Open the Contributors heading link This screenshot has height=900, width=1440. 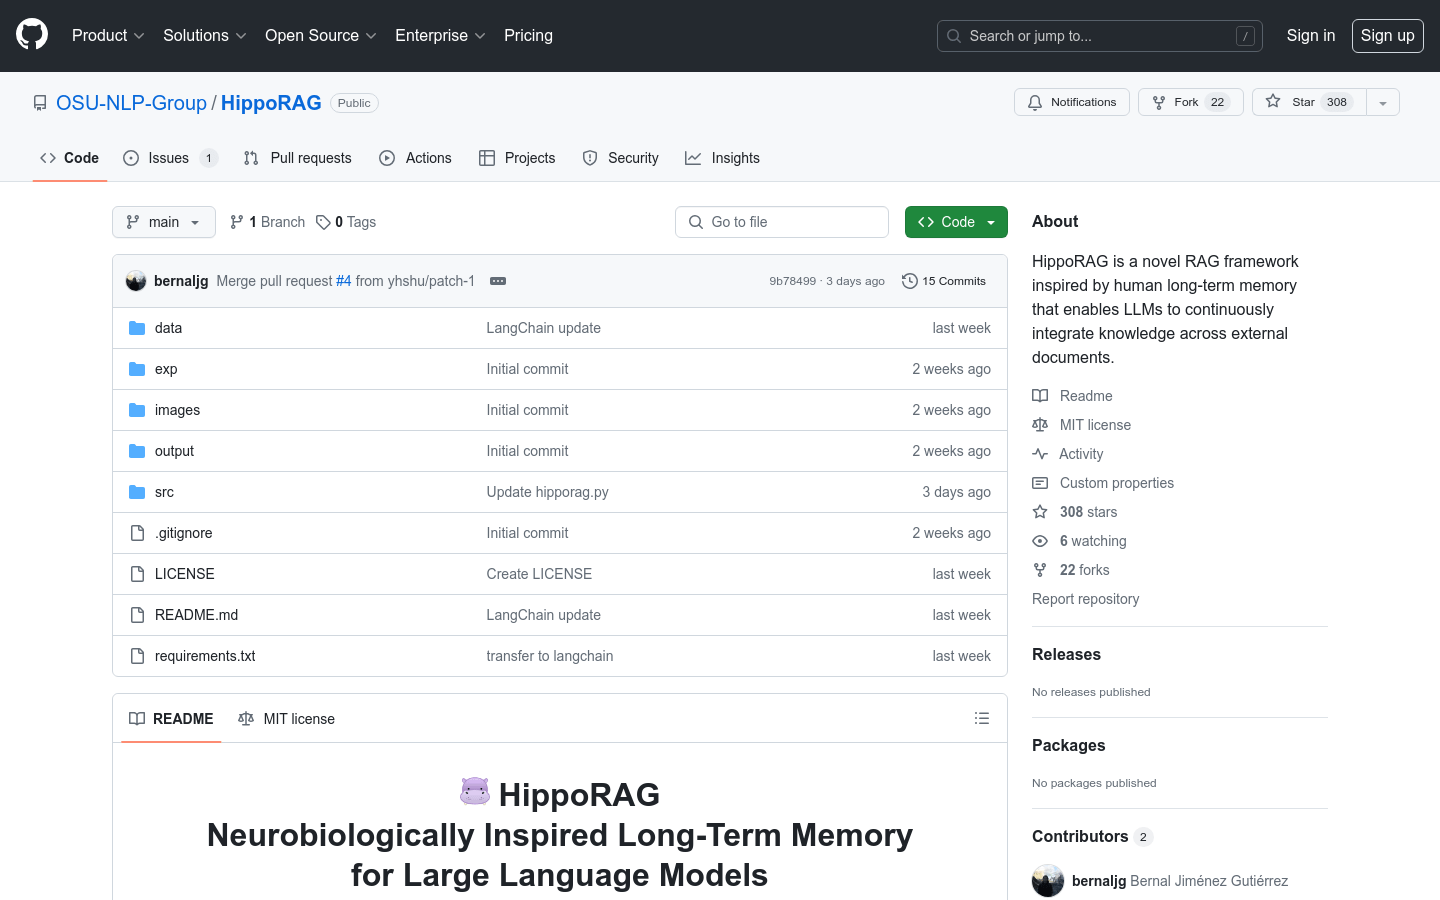coord(1092,836)
